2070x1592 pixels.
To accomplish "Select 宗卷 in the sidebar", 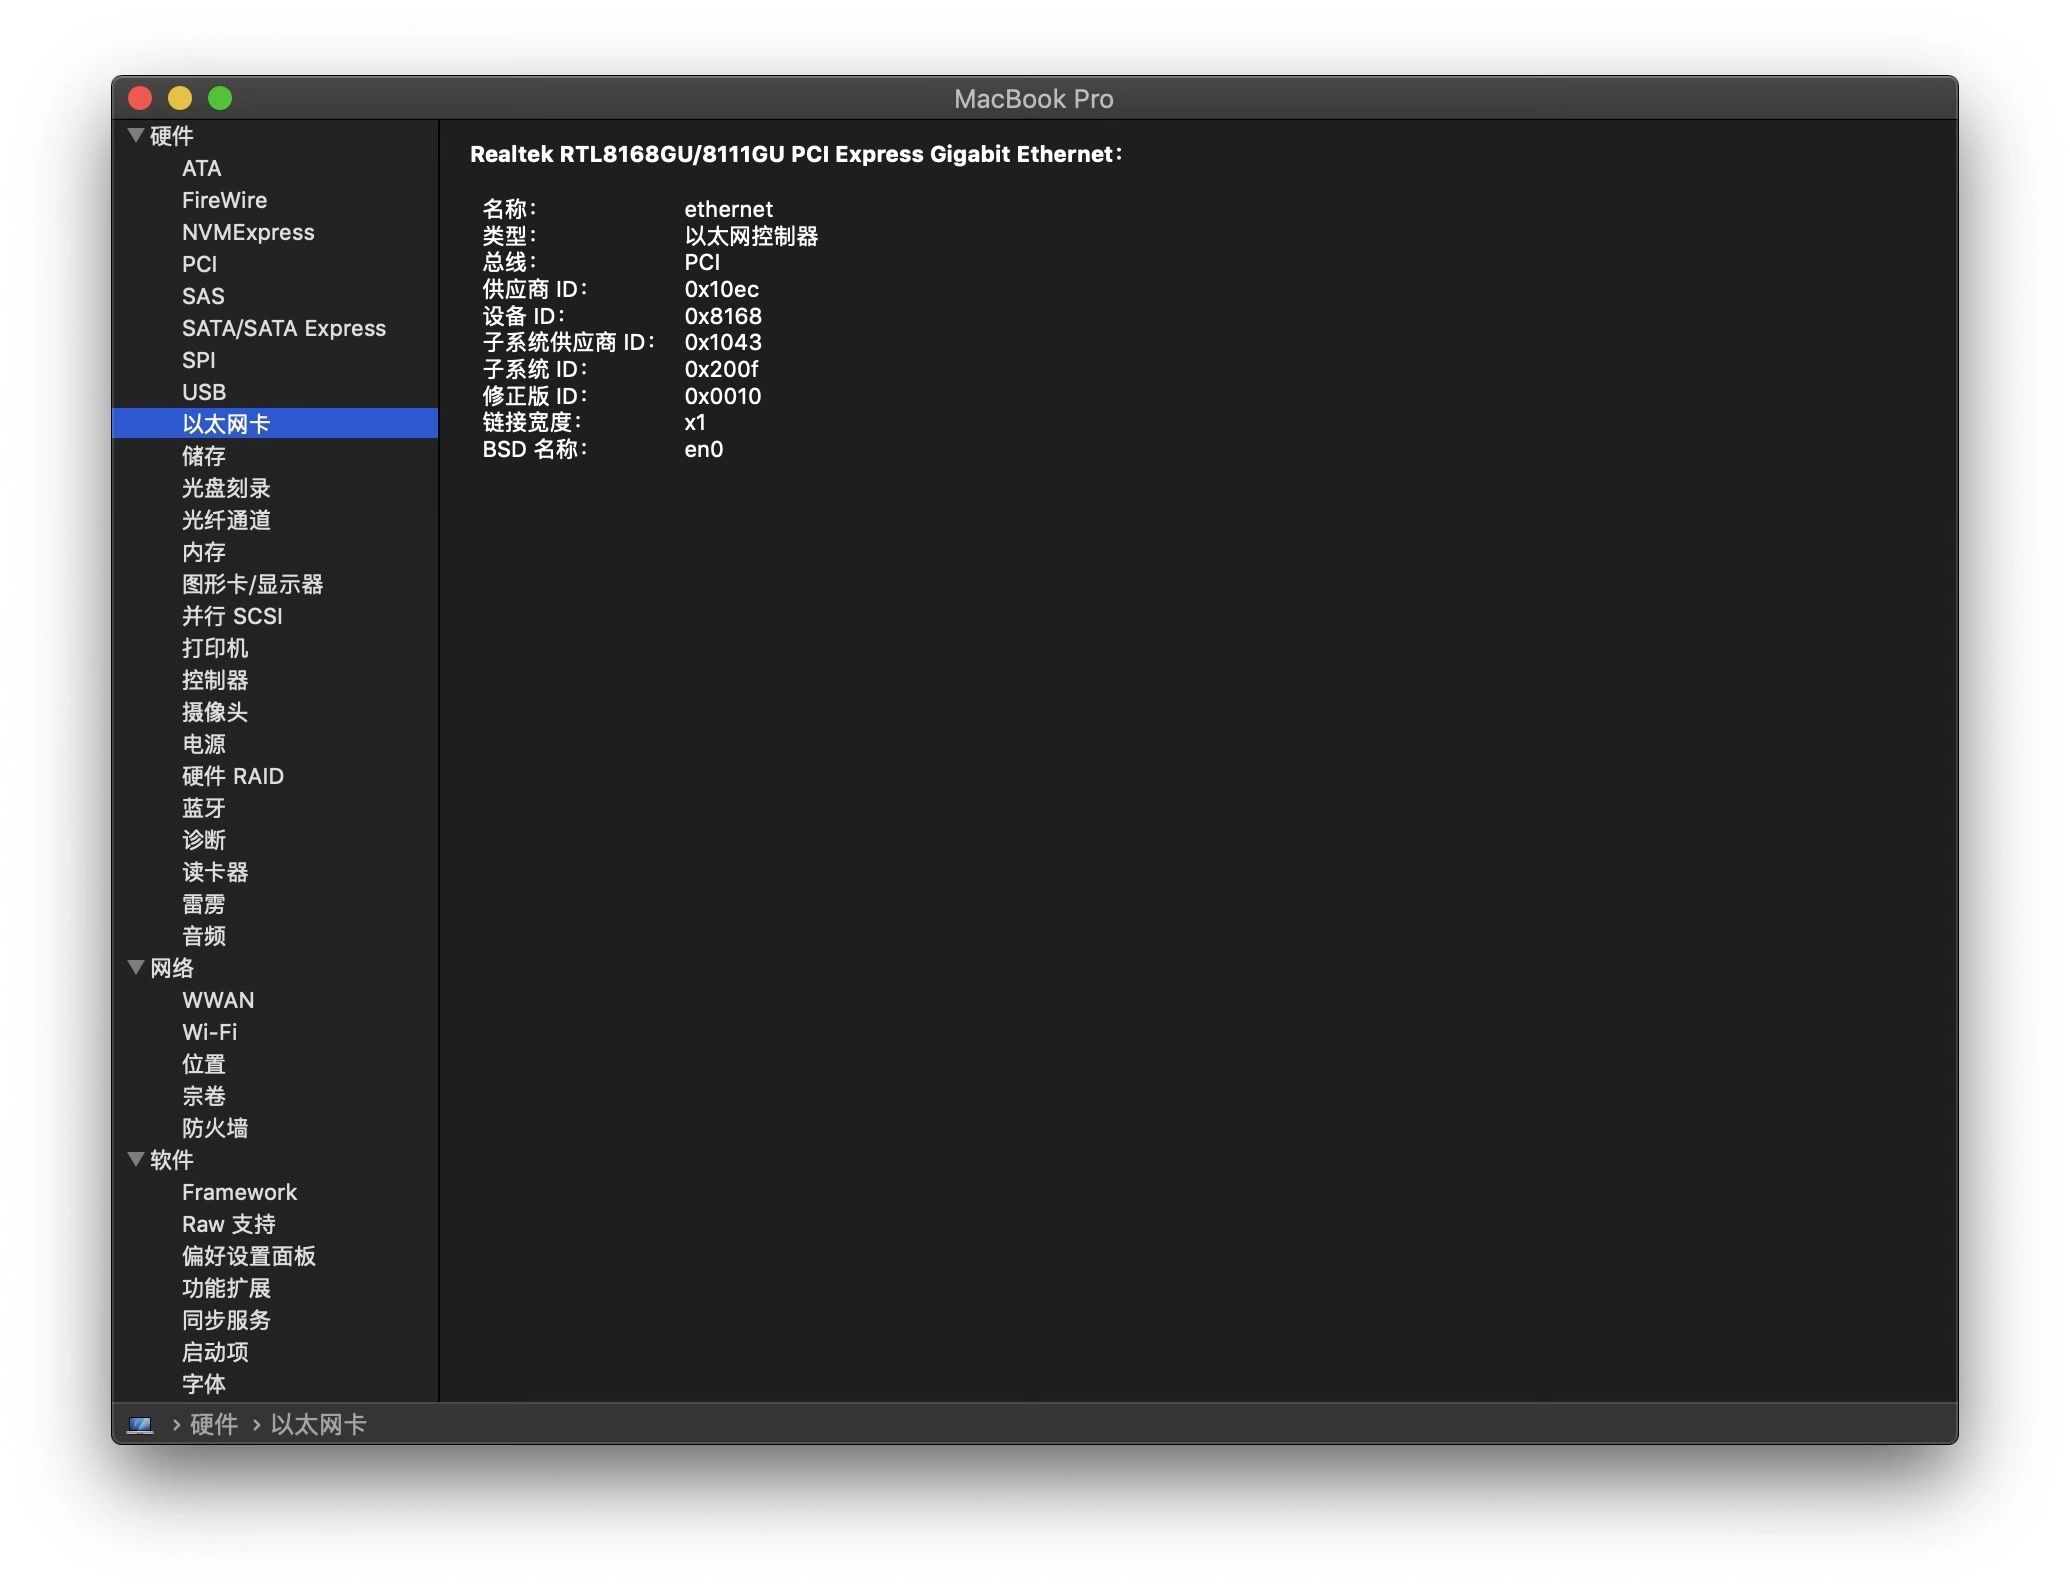I will click(204, 1096).
